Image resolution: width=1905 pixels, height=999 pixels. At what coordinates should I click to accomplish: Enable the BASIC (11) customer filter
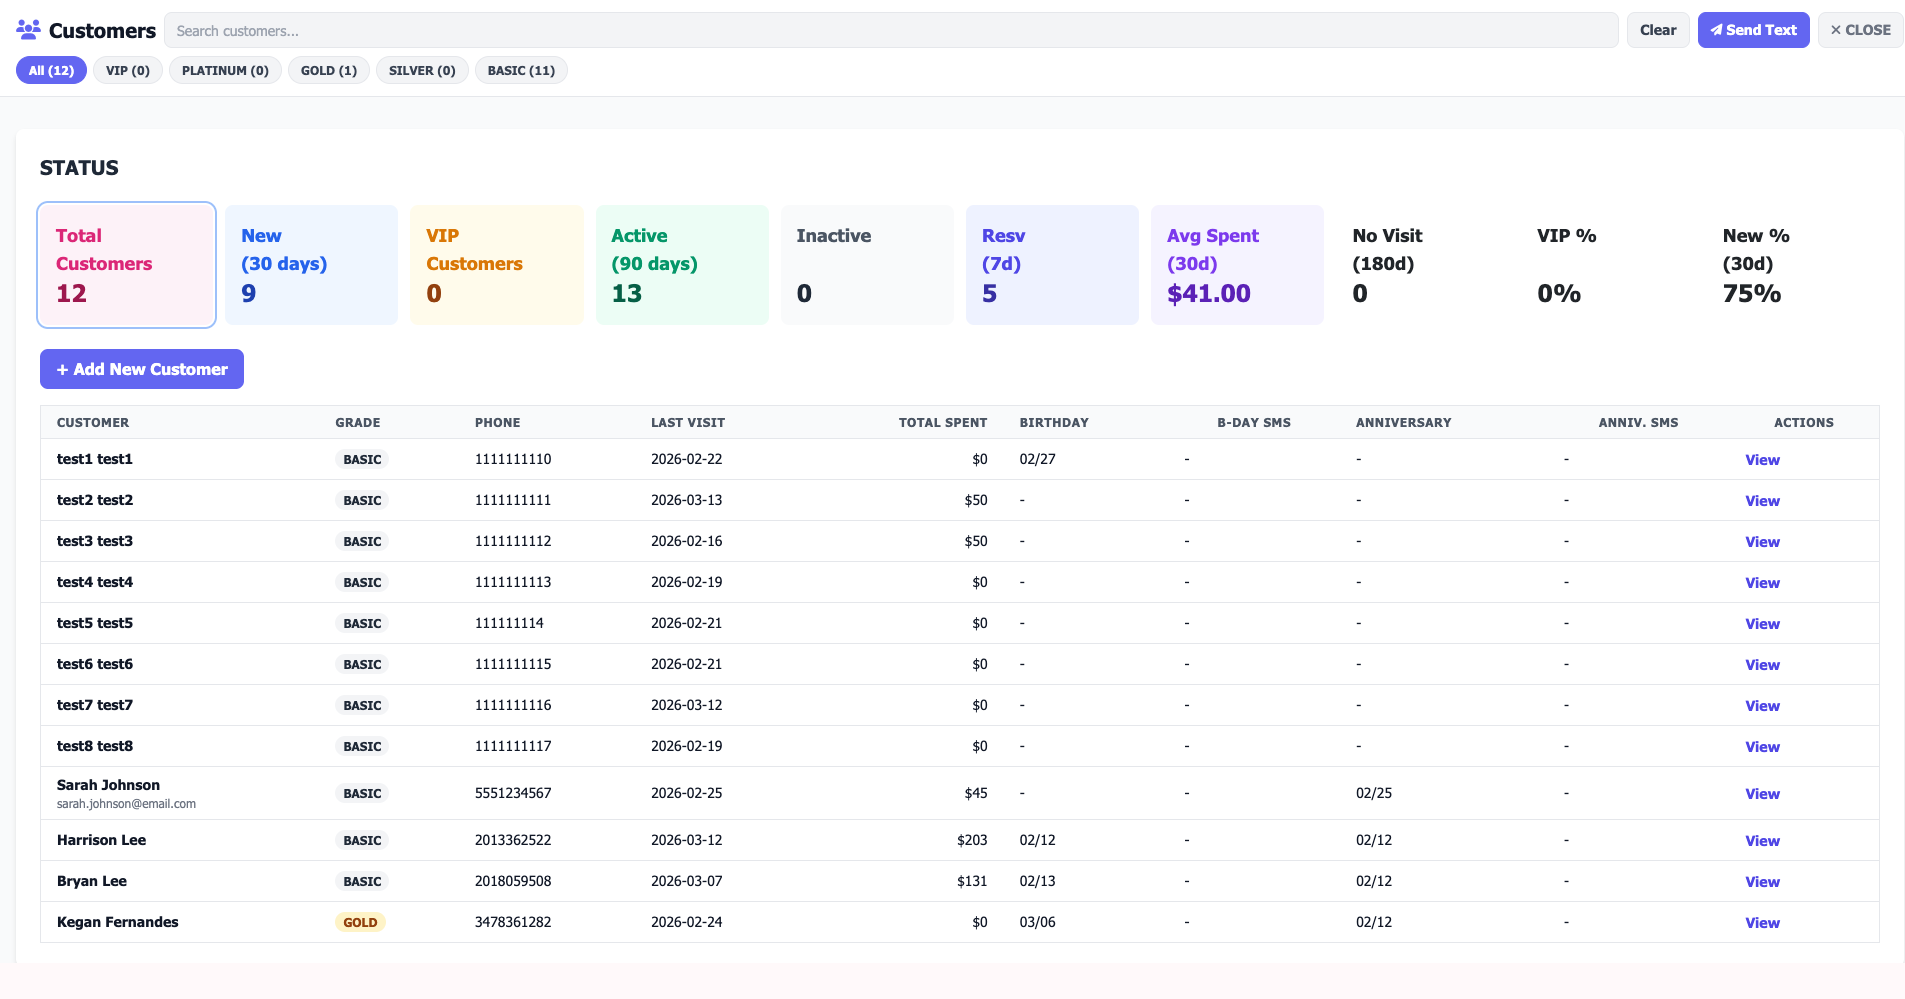521,70
